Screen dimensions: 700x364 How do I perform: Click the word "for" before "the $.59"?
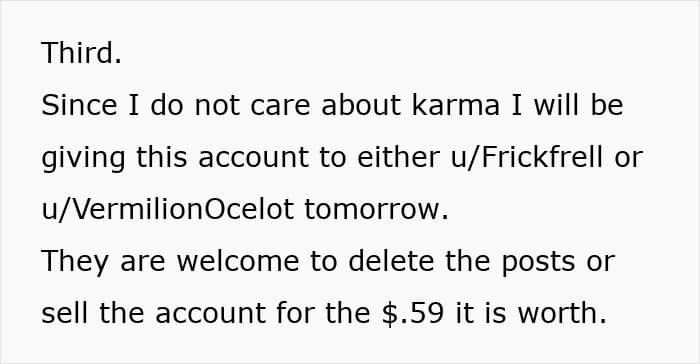[295, 313]
